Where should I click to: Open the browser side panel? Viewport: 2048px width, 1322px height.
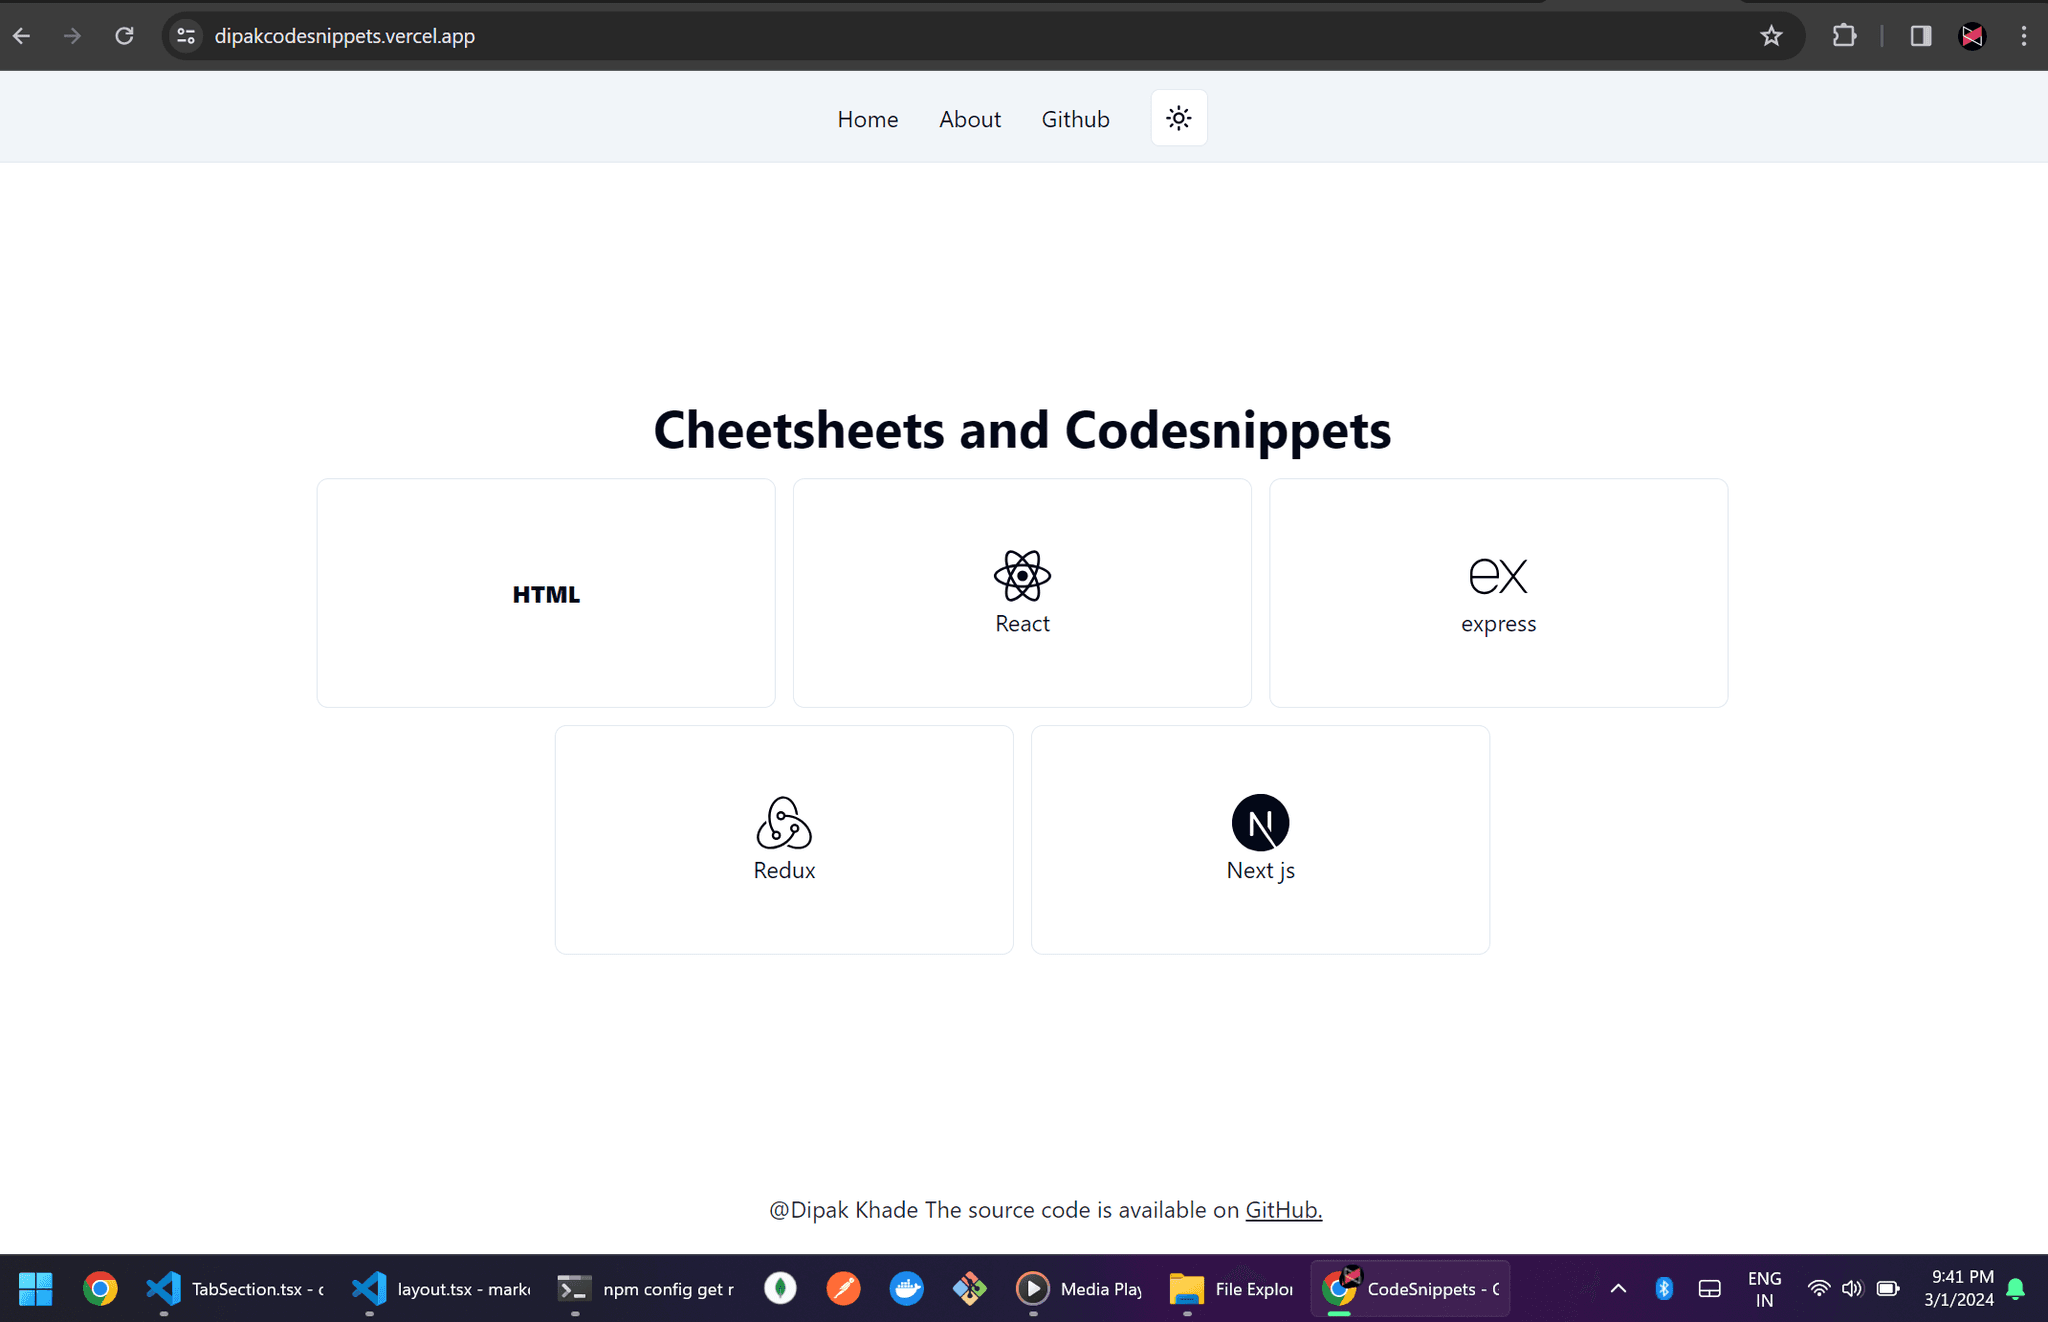point(1920,36)
